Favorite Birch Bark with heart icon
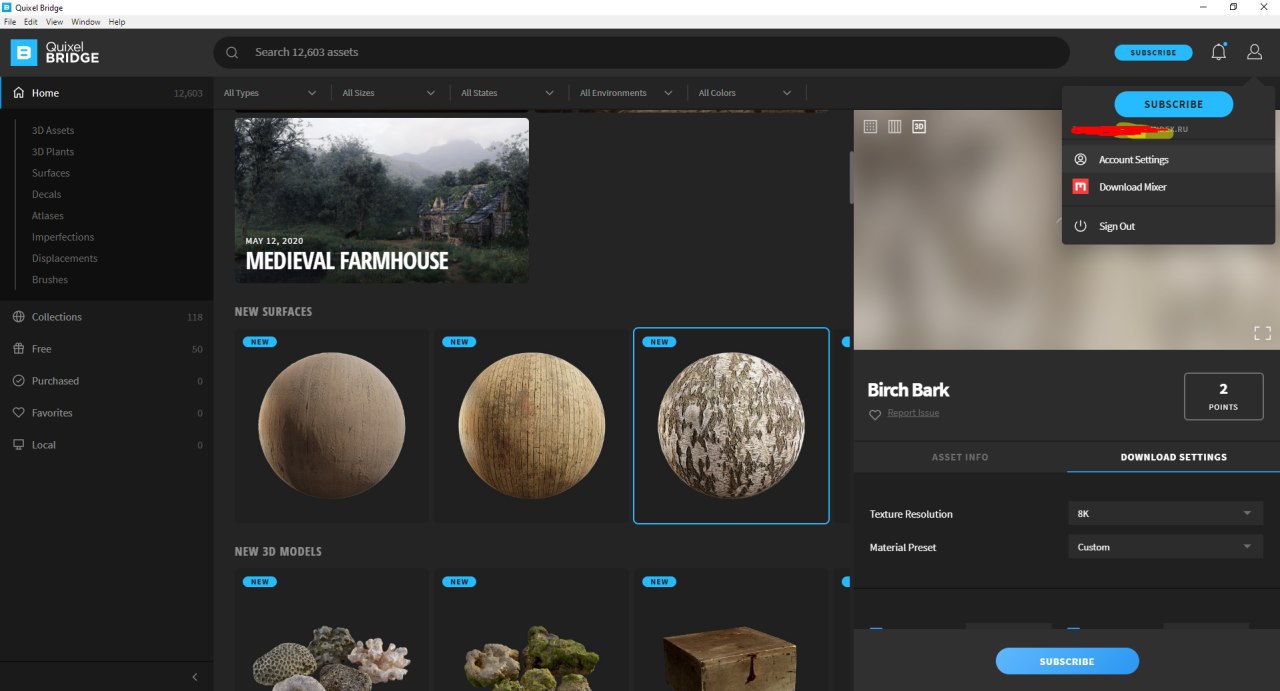 (875, 414)
